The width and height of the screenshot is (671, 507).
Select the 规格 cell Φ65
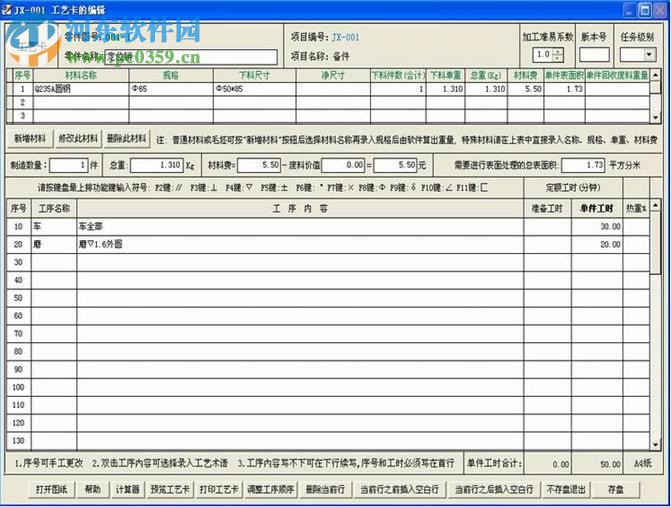(171, 89)
